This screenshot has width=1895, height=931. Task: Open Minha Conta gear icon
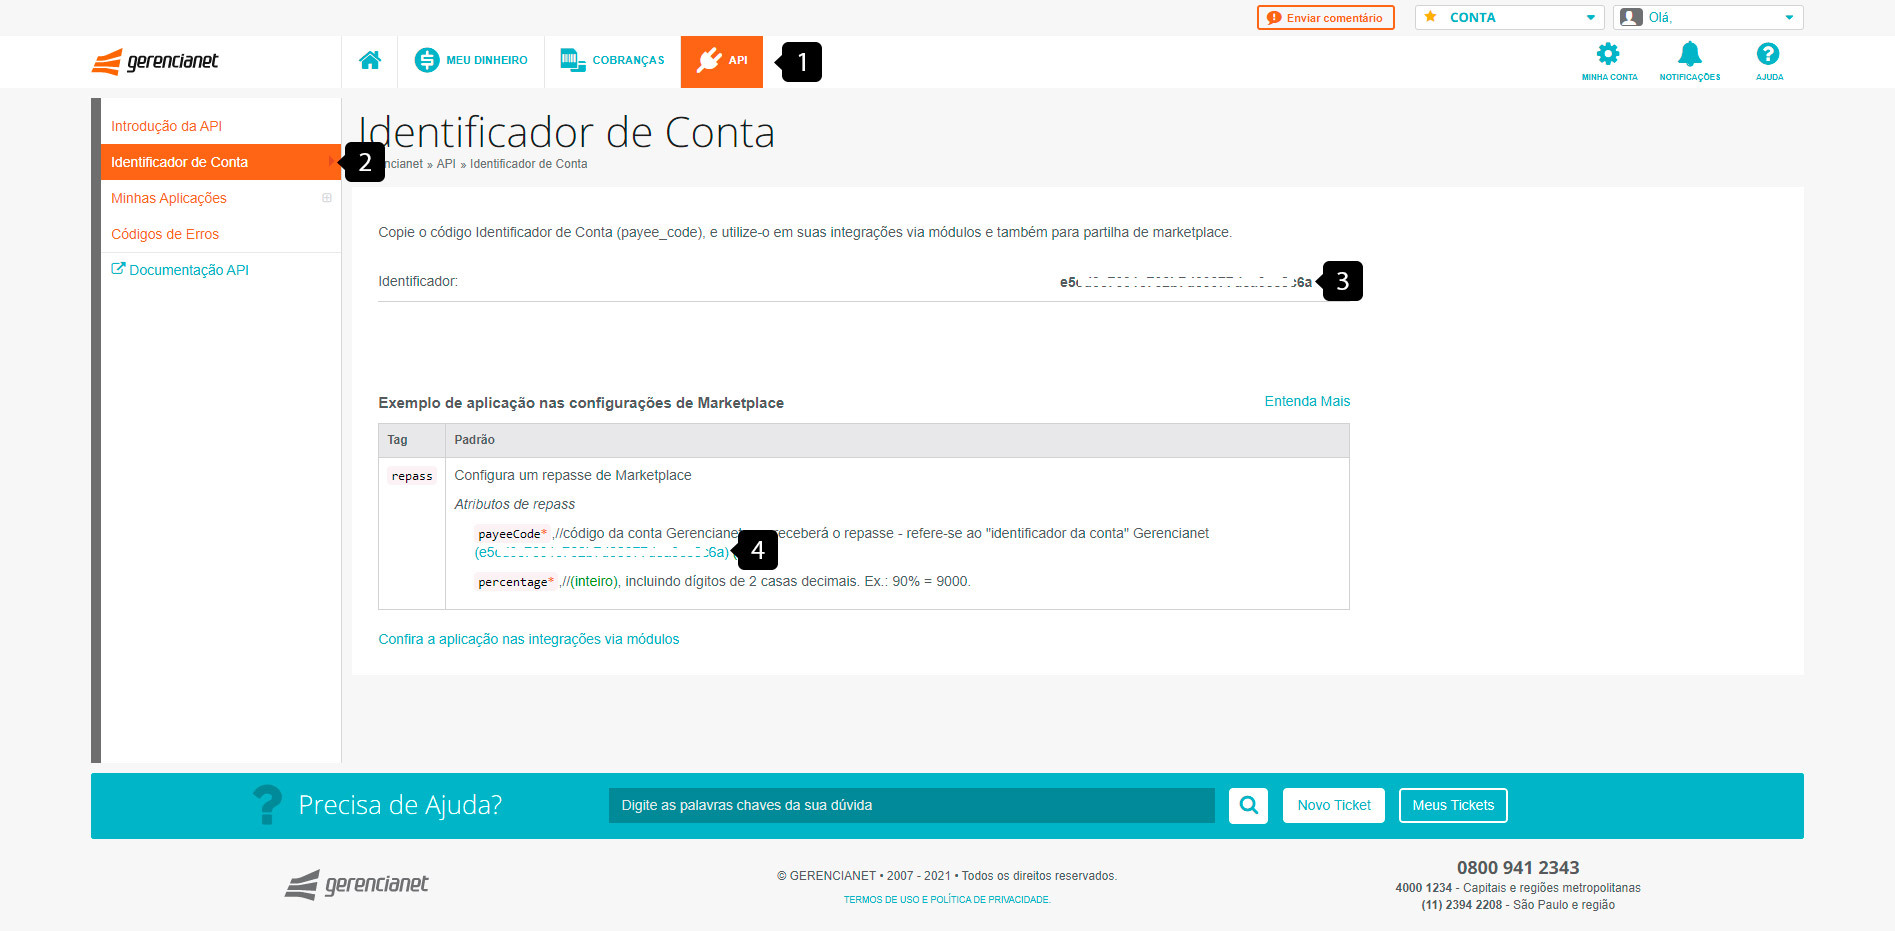(1609, 61)
